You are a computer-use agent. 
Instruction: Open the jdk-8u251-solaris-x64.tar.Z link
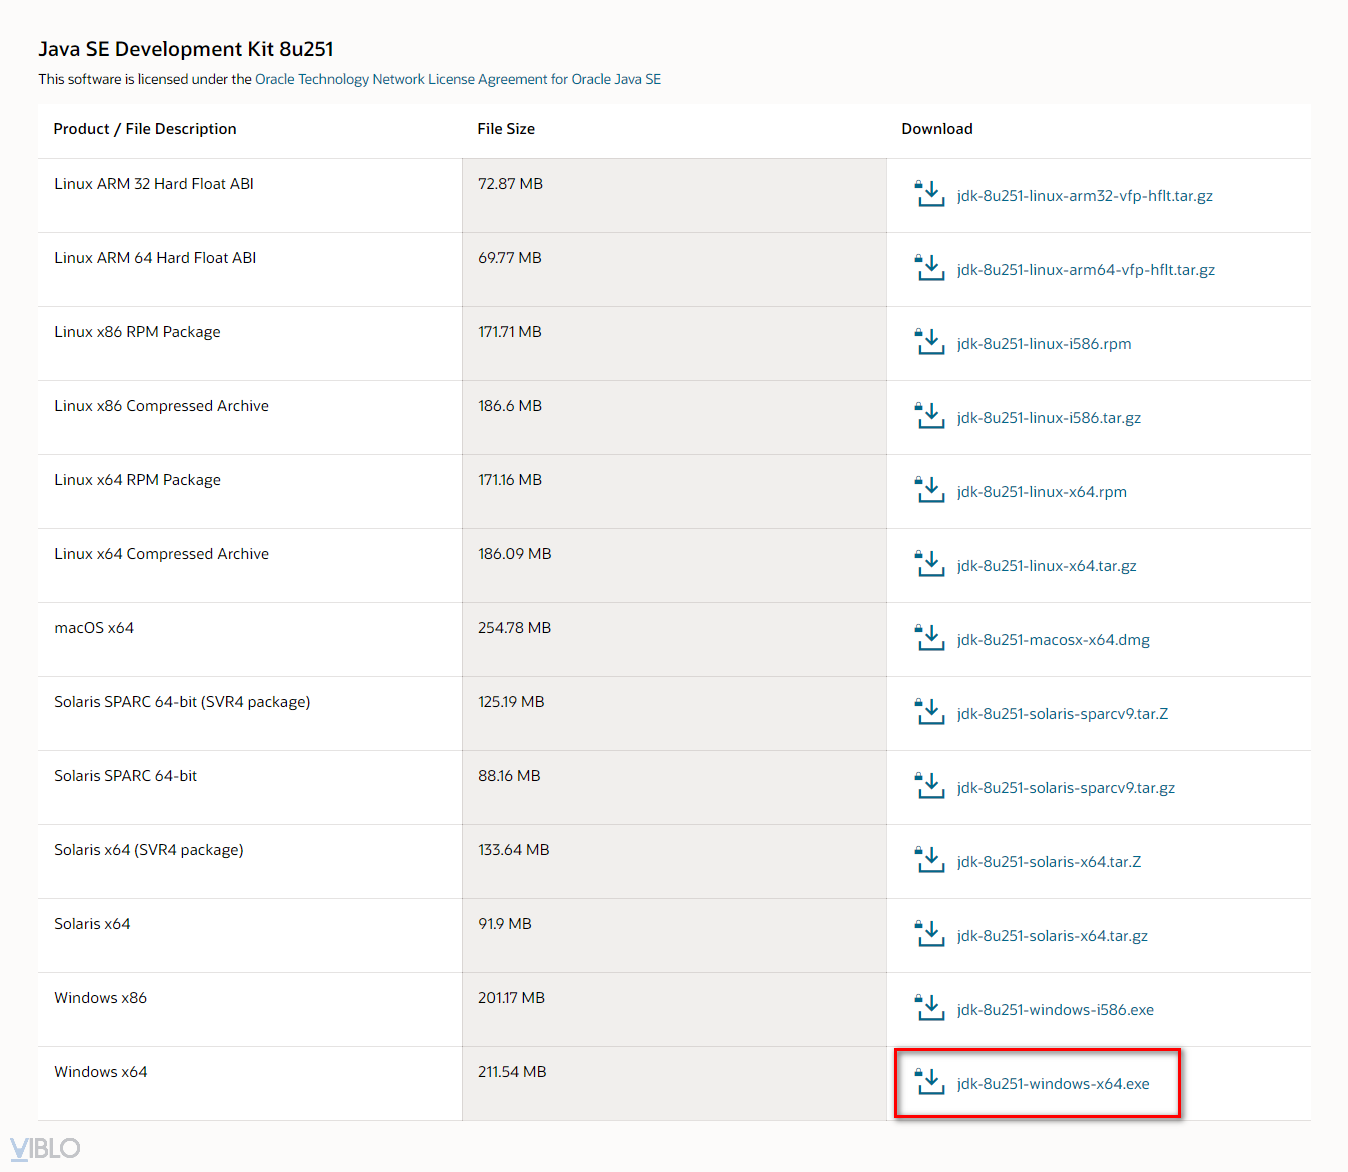[1048, 862]
